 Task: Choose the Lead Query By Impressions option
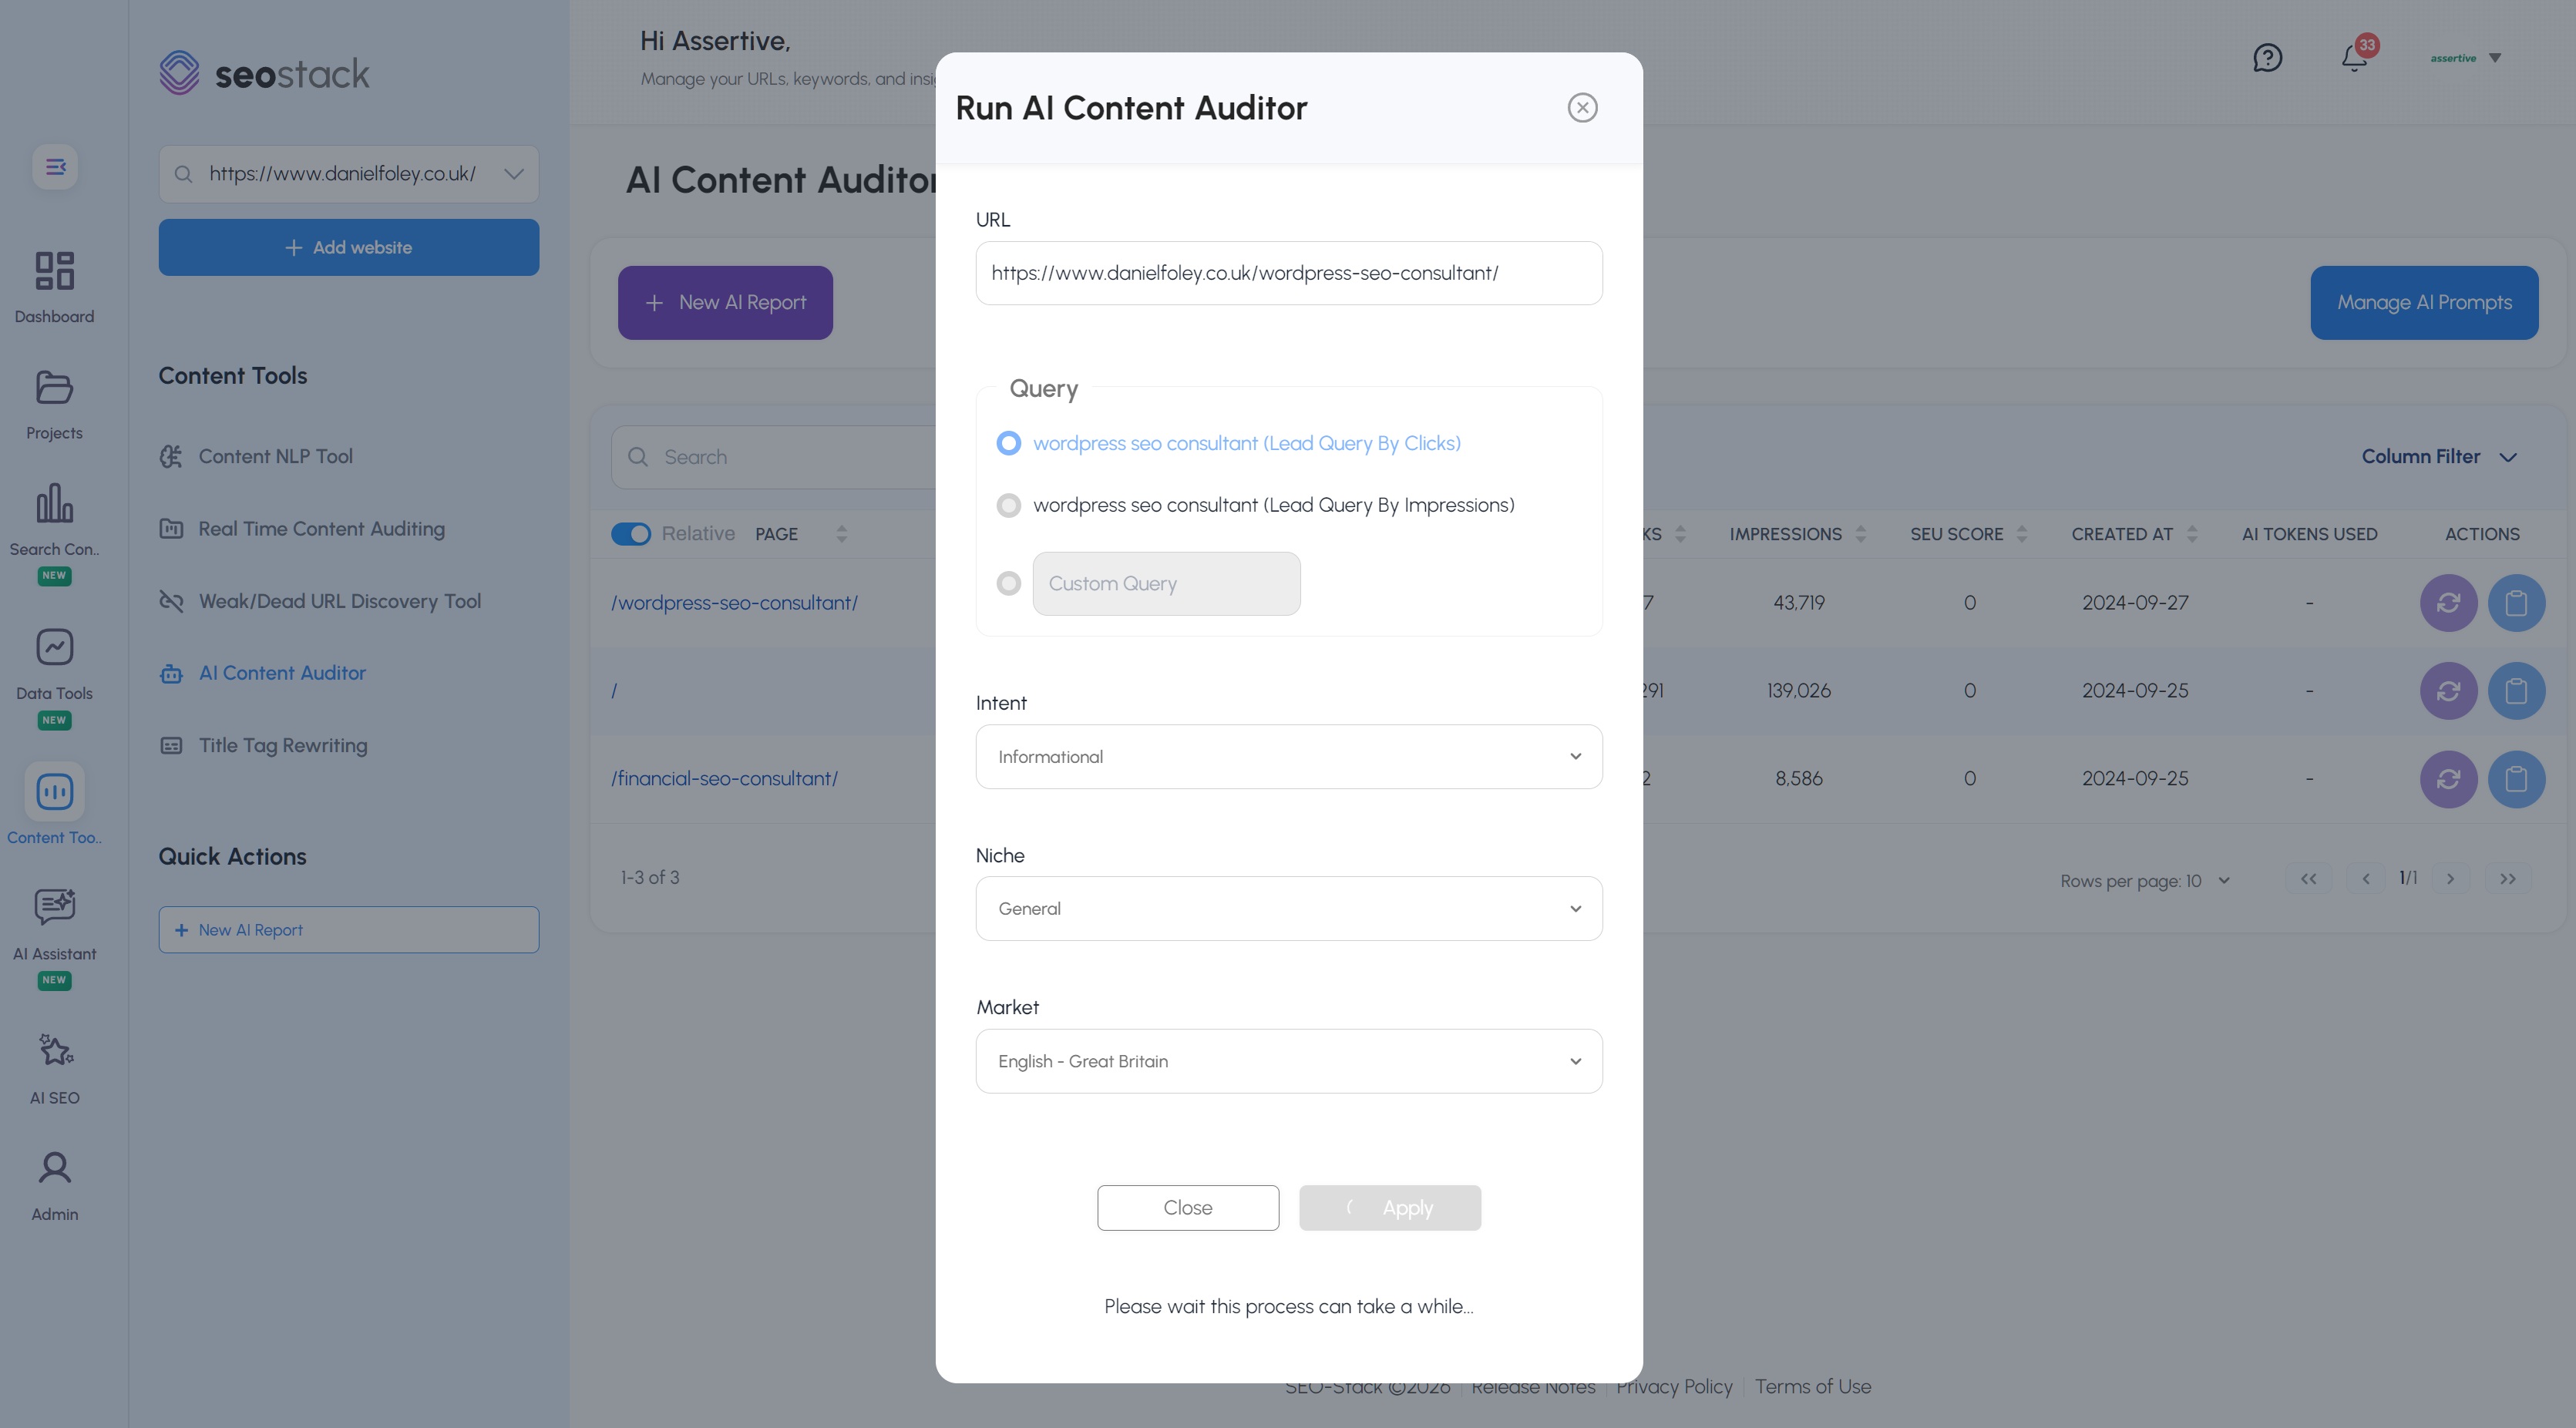coord(1008,505)
